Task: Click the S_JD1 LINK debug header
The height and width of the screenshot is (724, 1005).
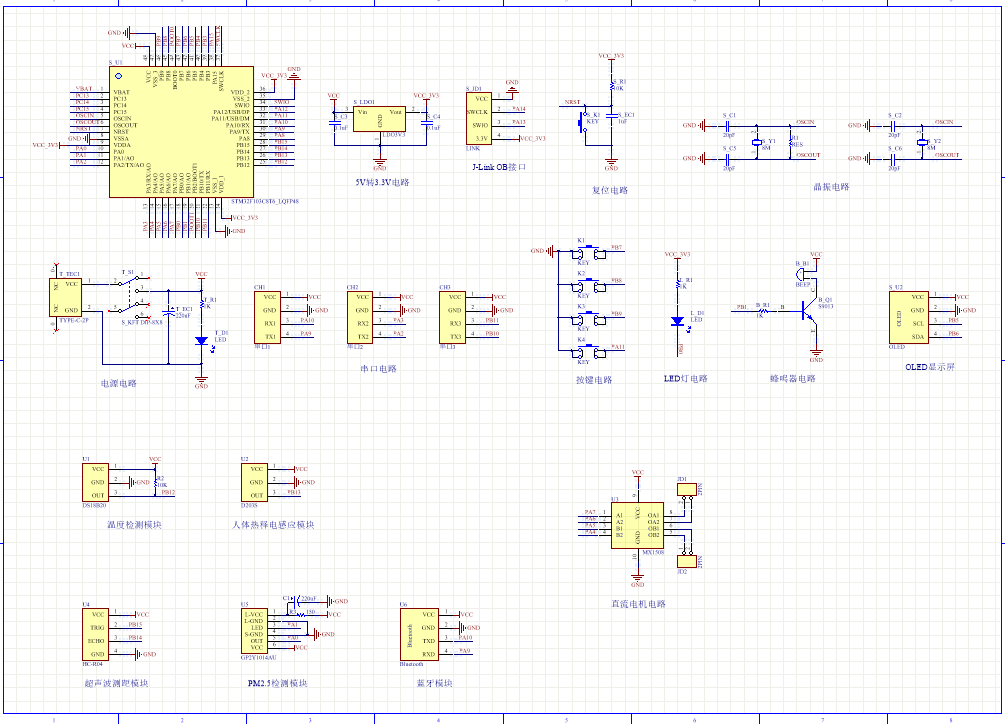Action: point(479,118)
